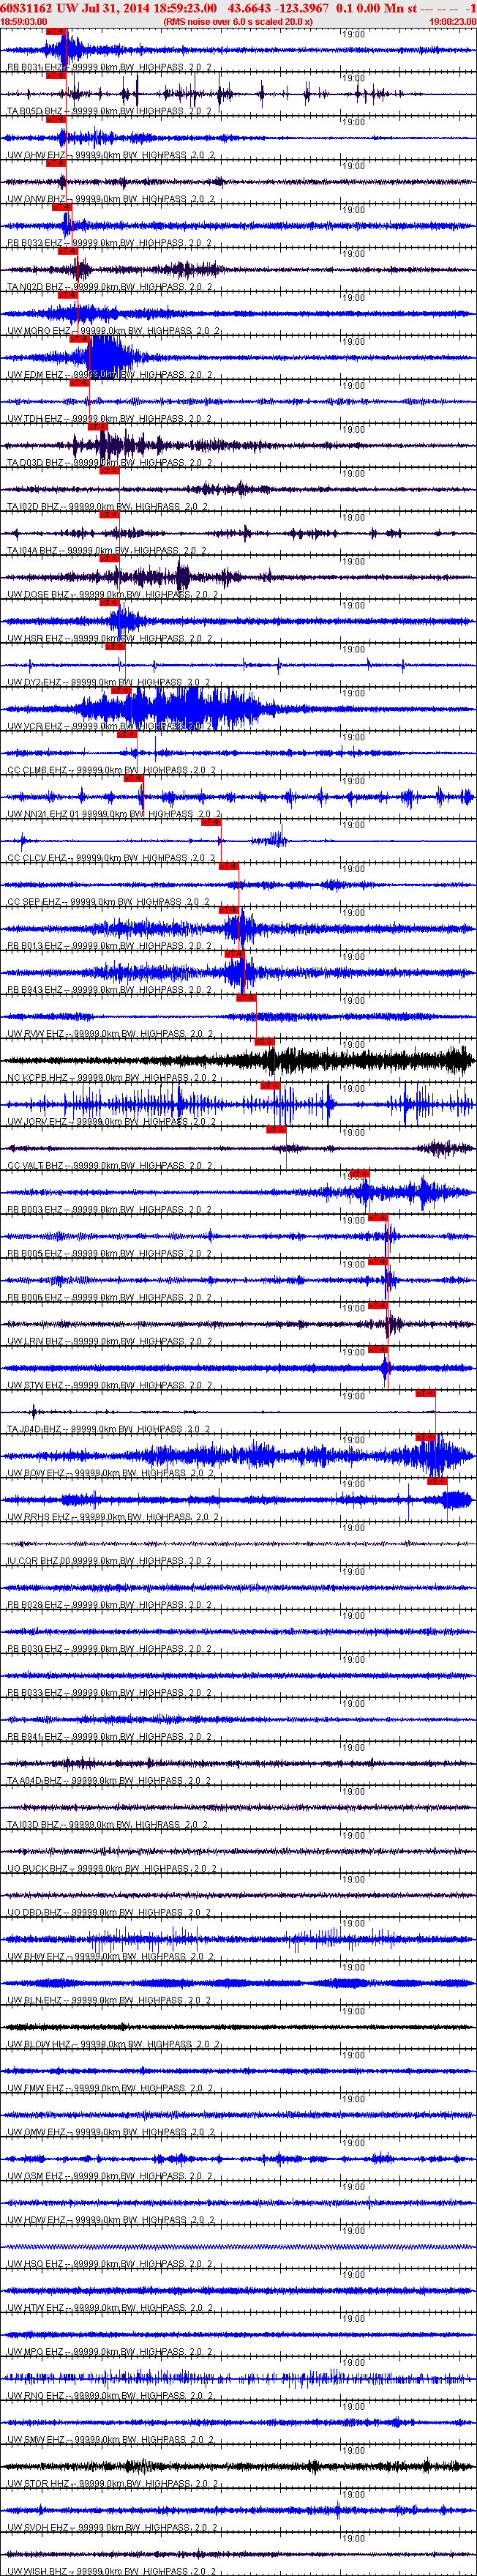
Task: Select the PB B028 EHZ station label
Action: pyautogui.click(x=109, y=1606)
